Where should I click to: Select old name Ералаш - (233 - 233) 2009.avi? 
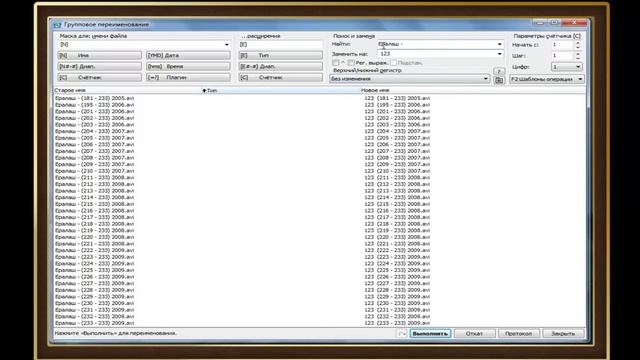point(95,323)
